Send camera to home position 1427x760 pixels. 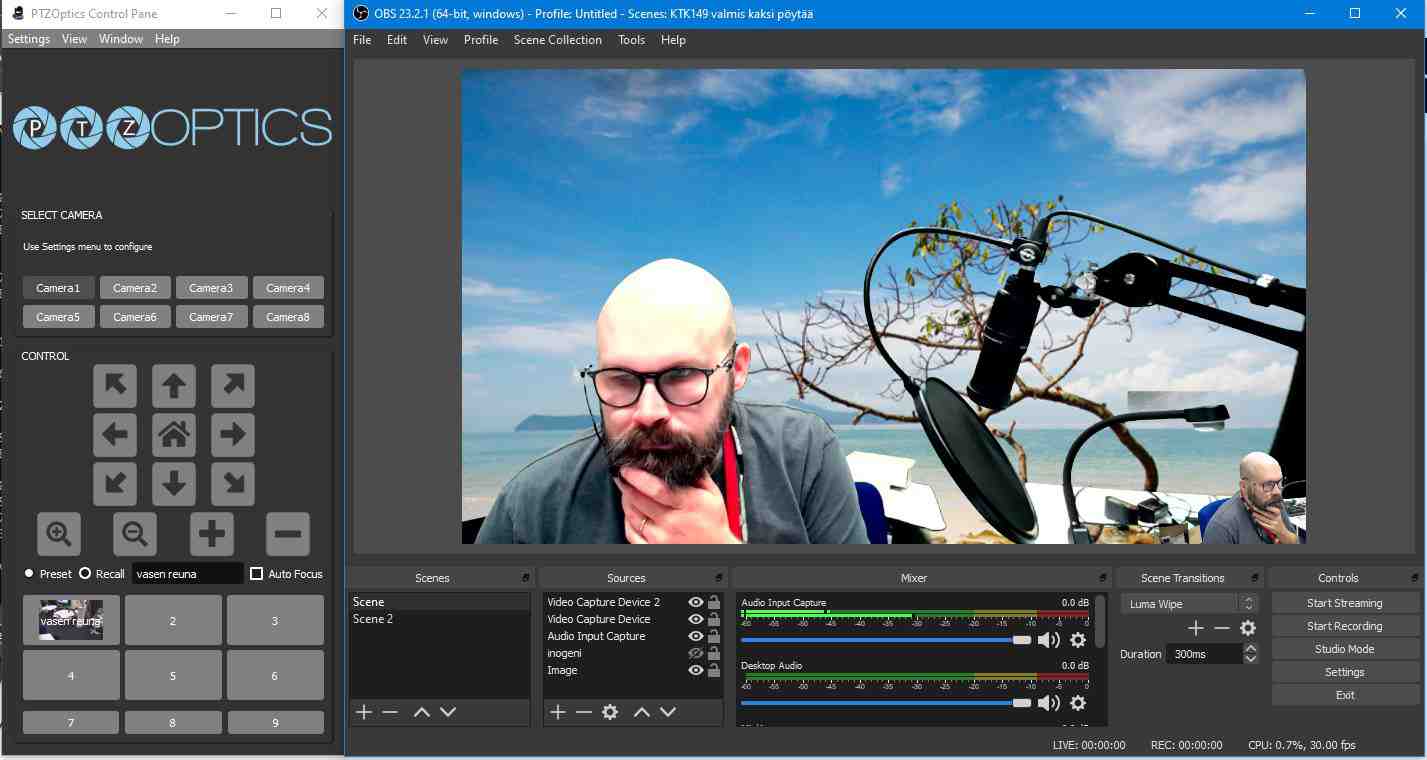[x=174, y=435]
